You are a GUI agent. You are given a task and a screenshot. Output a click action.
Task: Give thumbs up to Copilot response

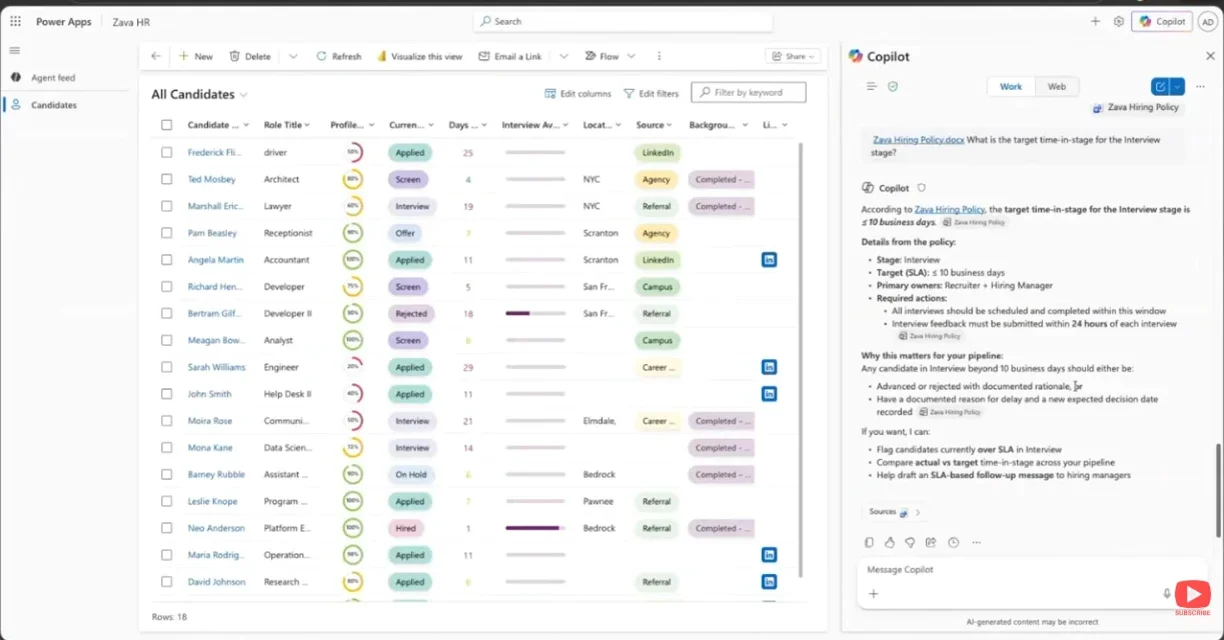[889, 543]
